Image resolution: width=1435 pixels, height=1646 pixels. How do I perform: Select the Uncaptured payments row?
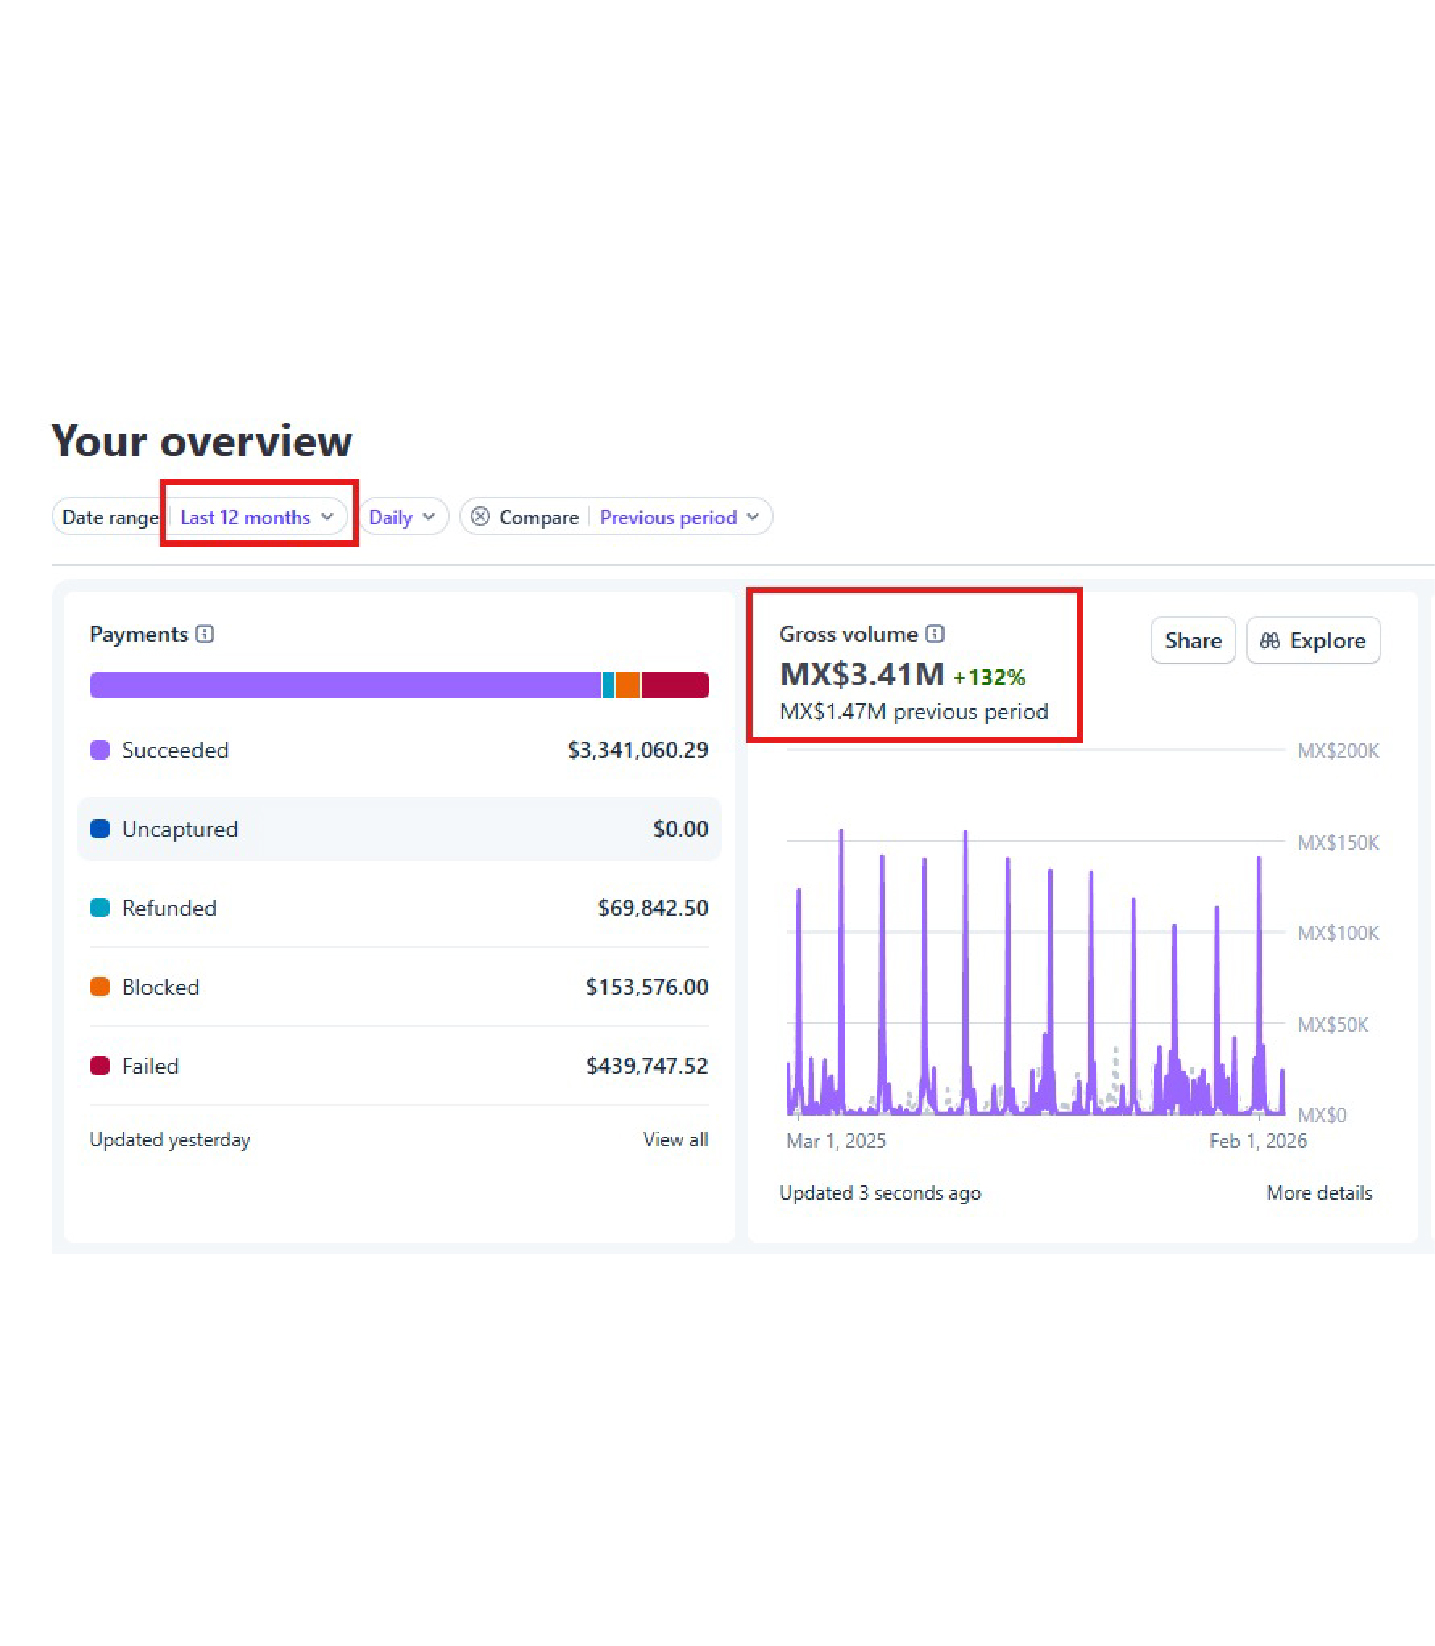click(x=399, y=829)
